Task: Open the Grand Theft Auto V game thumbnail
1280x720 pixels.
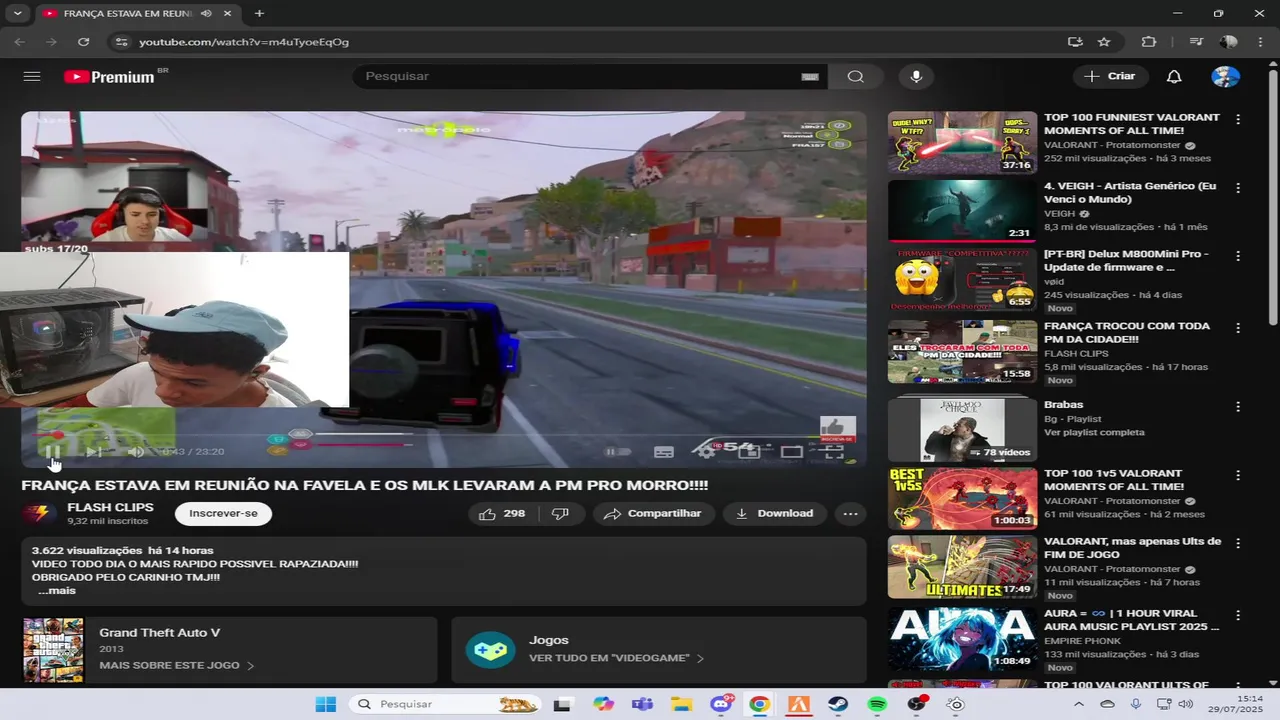Action: (x=53, y=650)
